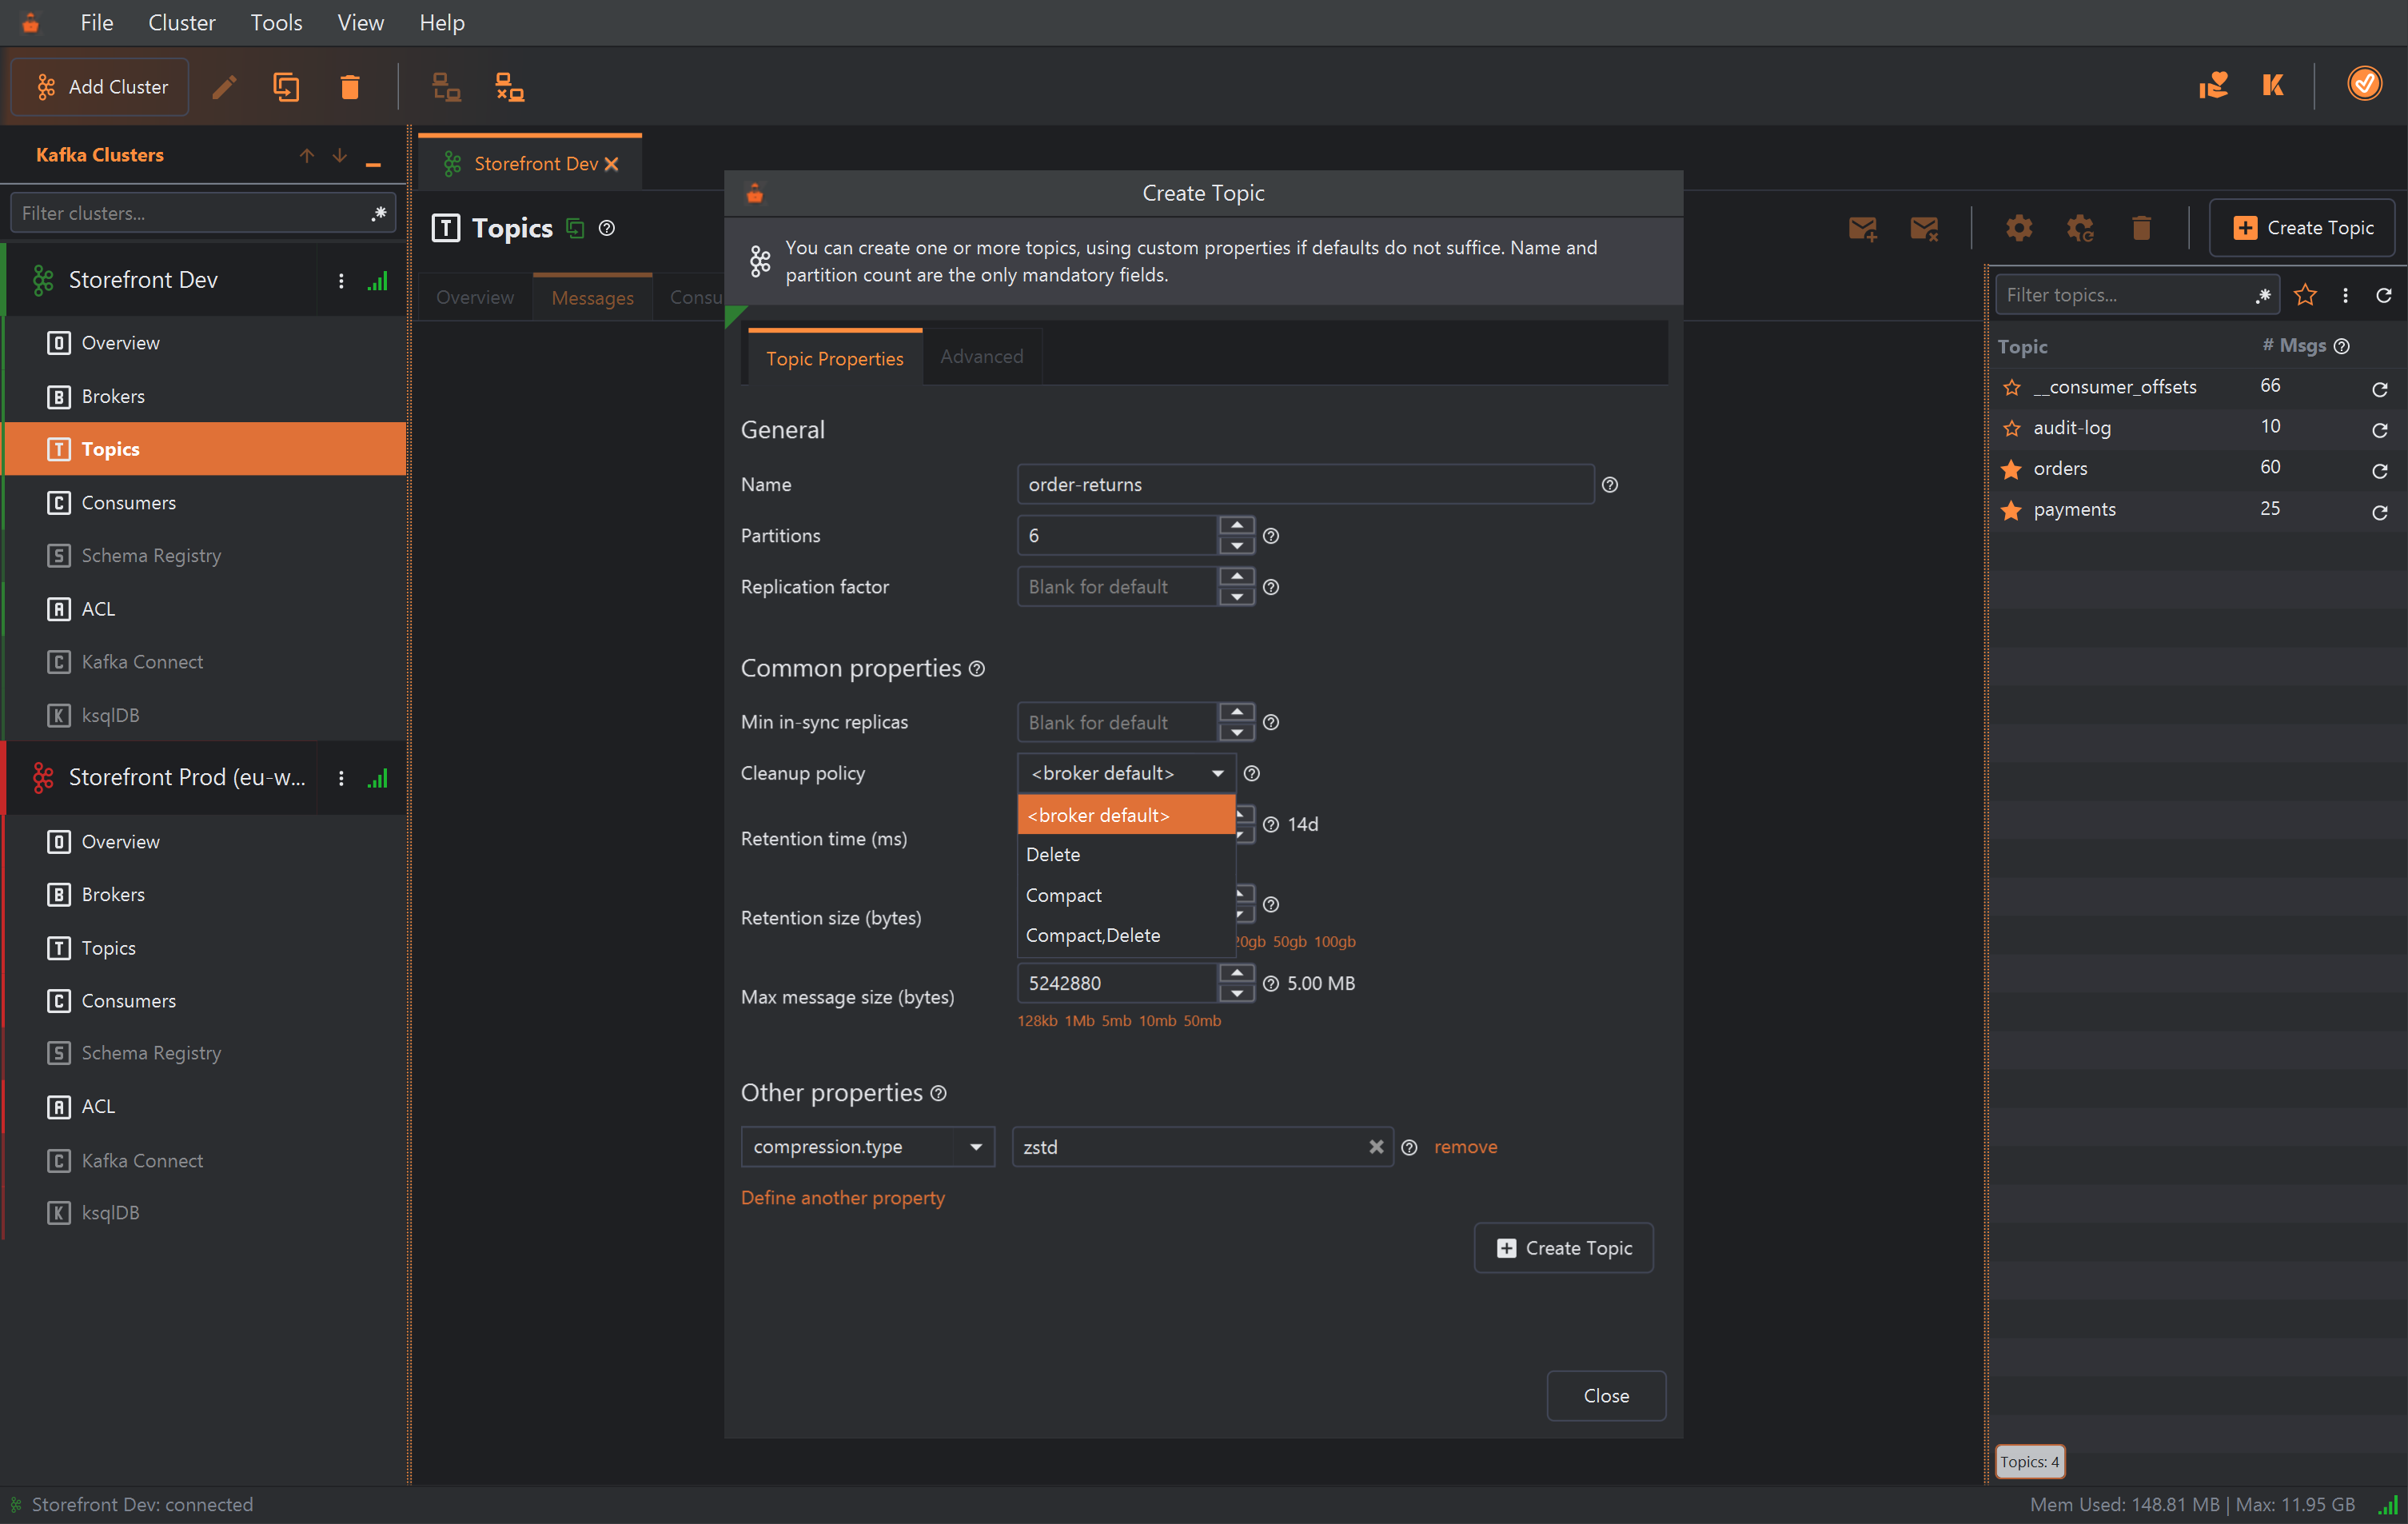This screenshot has height=1524, width=2408.
Task: Toggle regex filter in topics filter box
Action: coord(2264,295)
